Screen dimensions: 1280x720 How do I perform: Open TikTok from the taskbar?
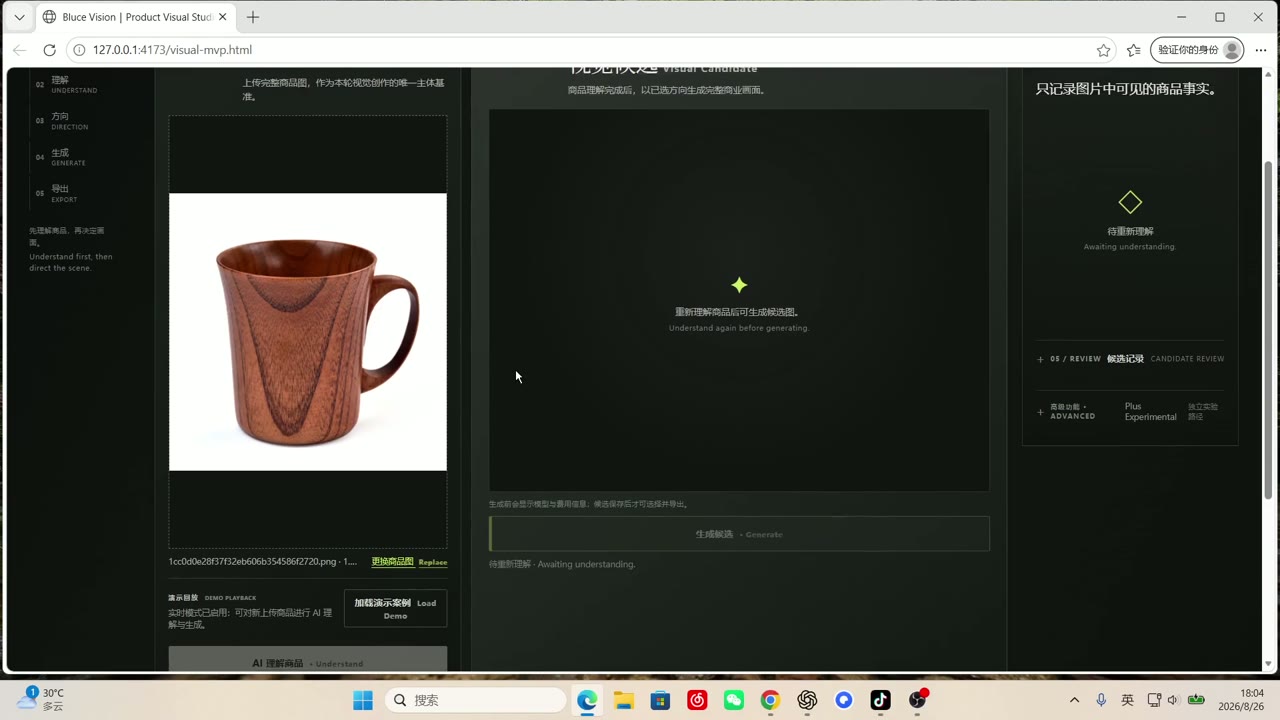(x=880, y=700)
